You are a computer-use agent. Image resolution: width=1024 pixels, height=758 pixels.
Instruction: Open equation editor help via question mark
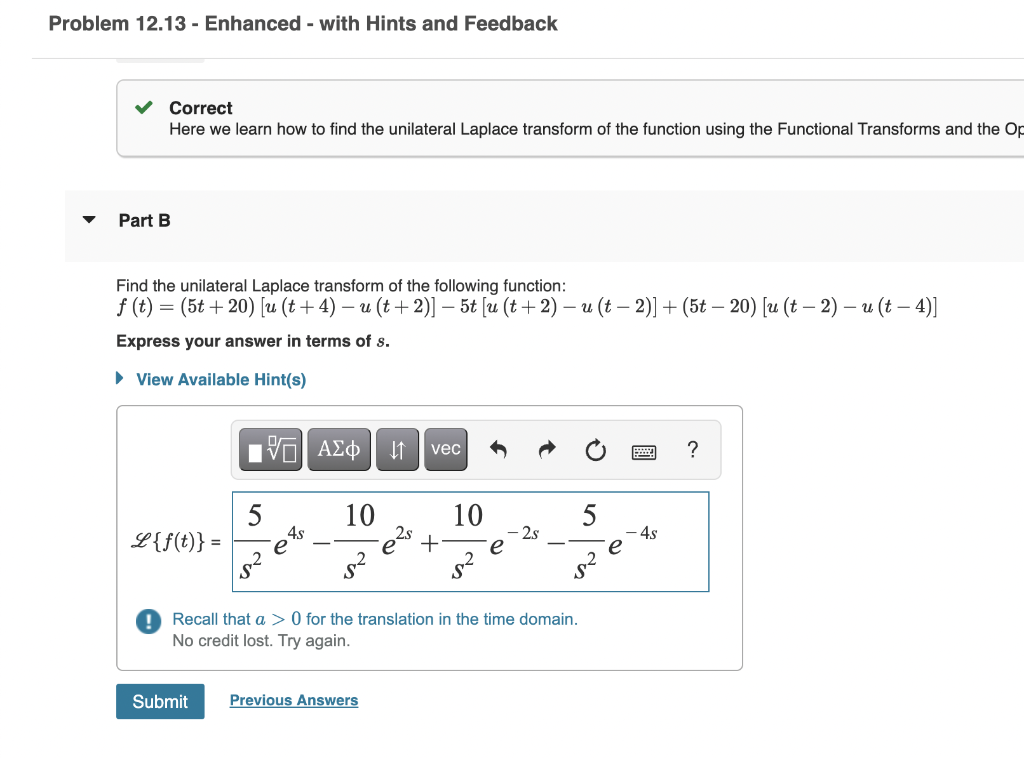pyautogui.click(x=693, y=451)
